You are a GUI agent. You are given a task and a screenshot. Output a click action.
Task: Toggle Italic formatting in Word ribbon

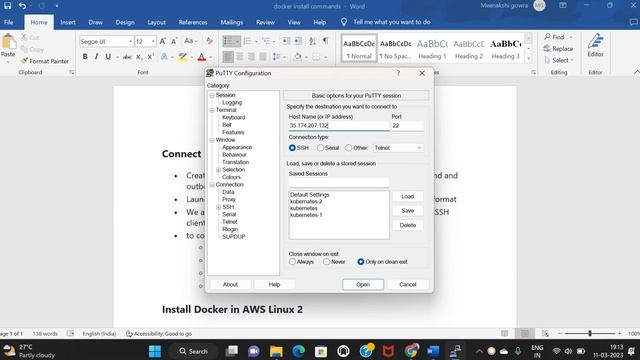96,57
